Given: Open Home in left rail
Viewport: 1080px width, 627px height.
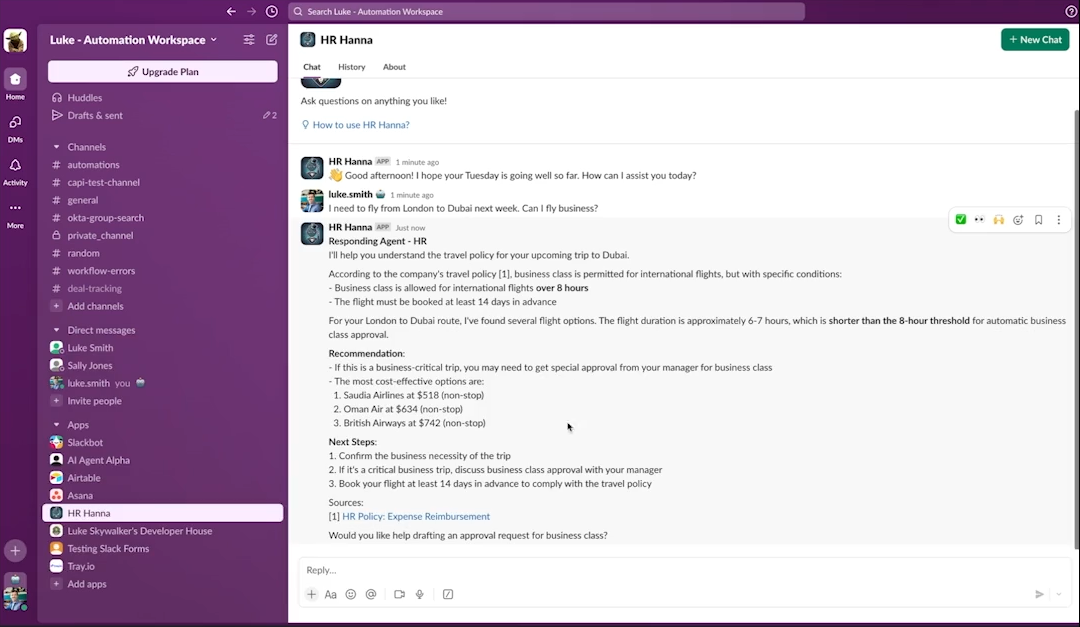Looking at the screenshot, I should click(x=15, y=84).
